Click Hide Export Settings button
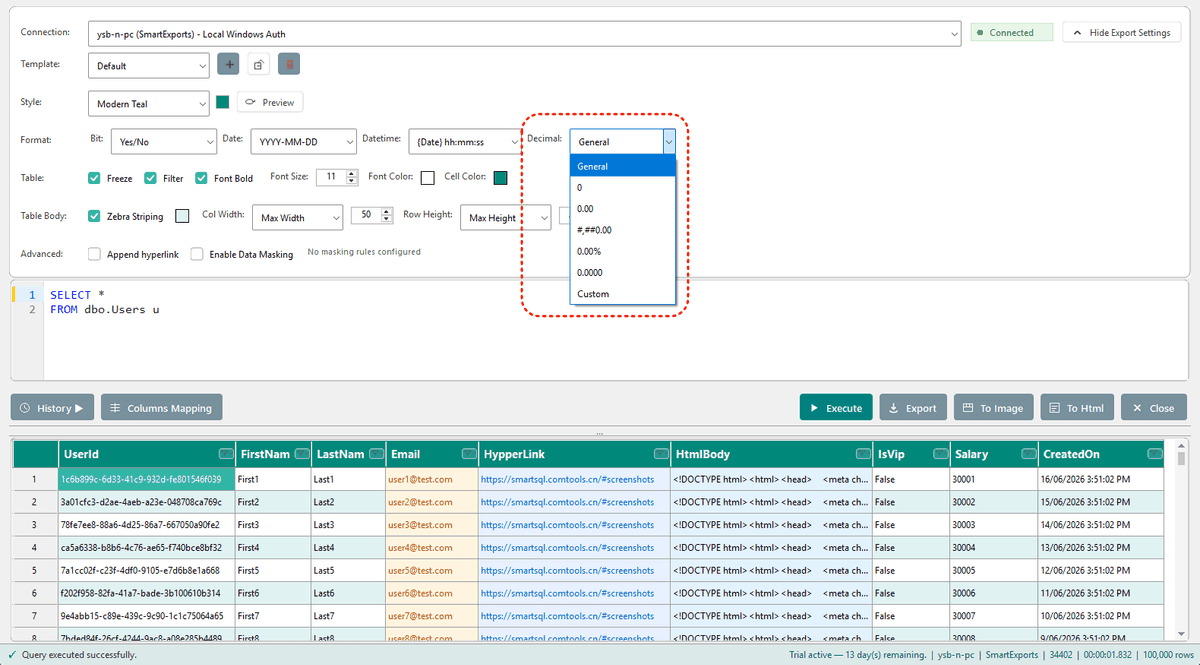Image resolution: width=1200 pixels, height=665 pixels. coord(1121,32)
